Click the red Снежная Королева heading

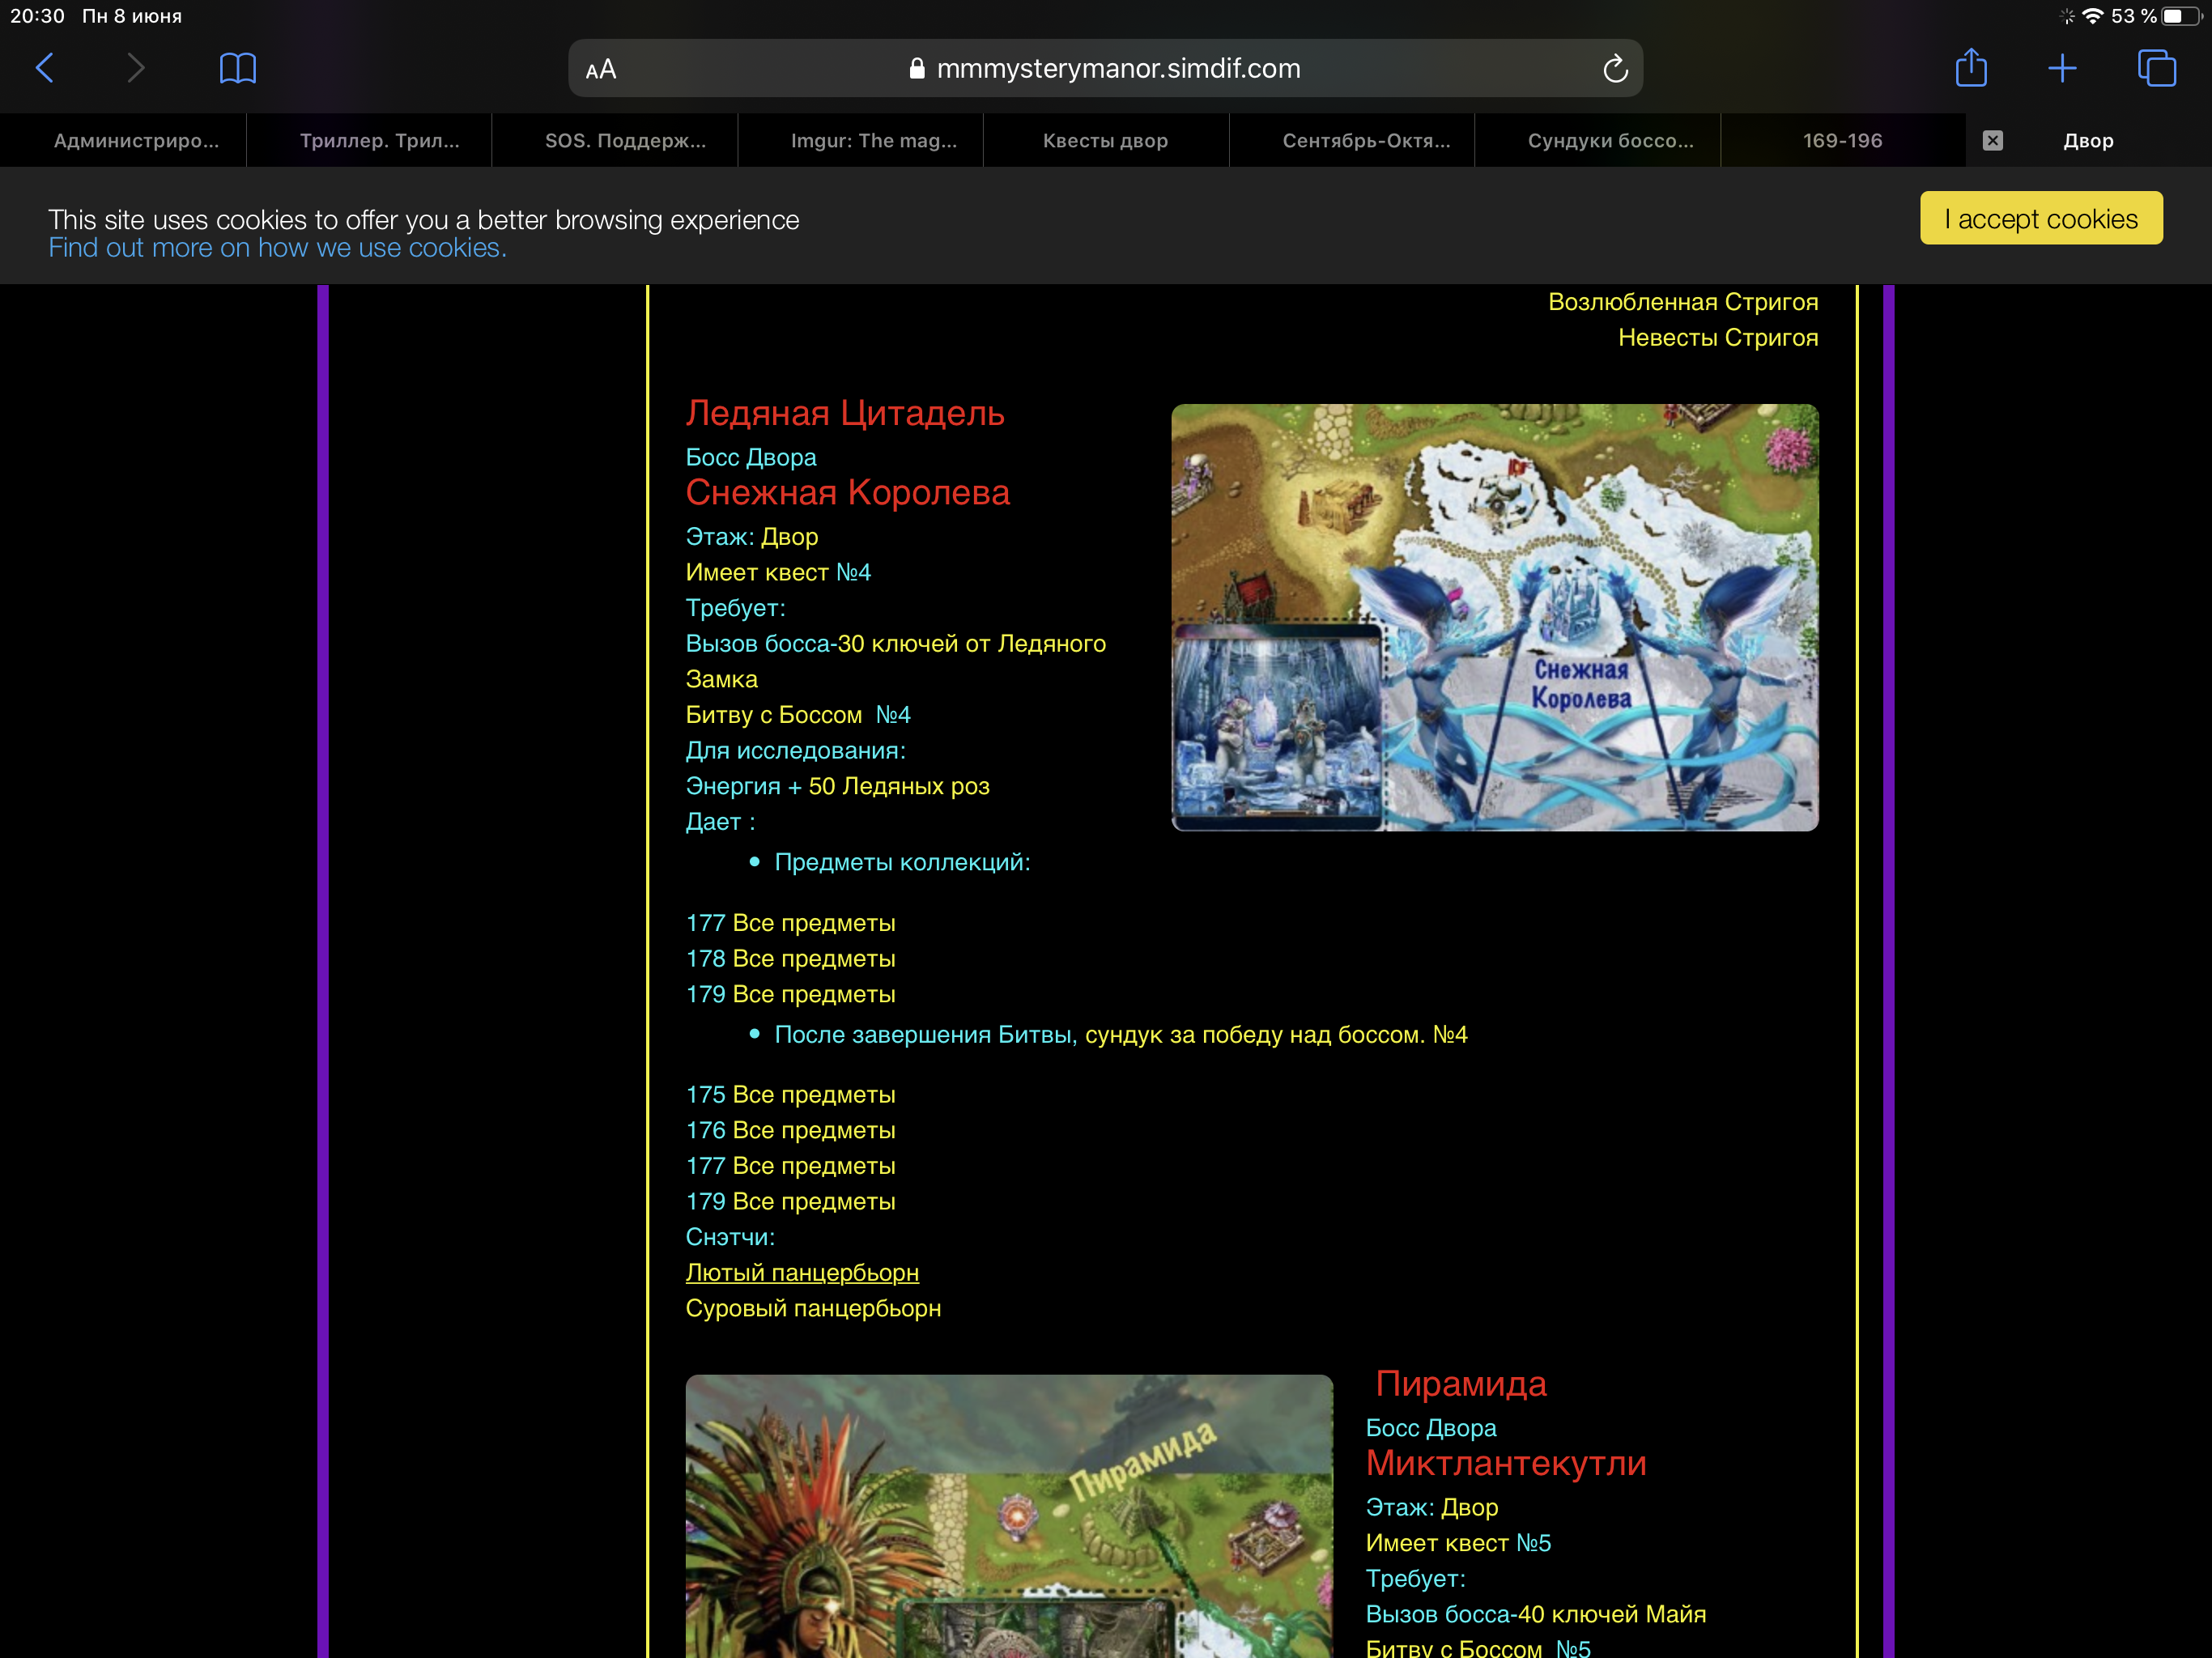848,492
